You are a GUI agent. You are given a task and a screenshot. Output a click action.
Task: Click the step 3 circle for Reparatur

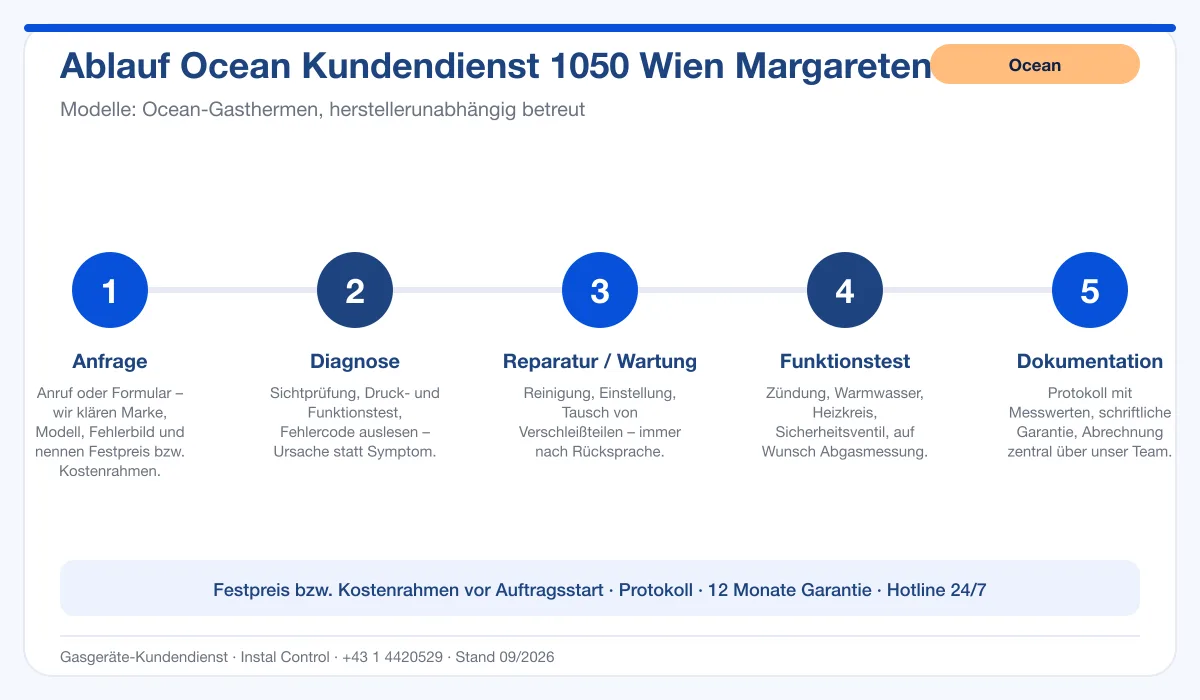tap(600, 291)
